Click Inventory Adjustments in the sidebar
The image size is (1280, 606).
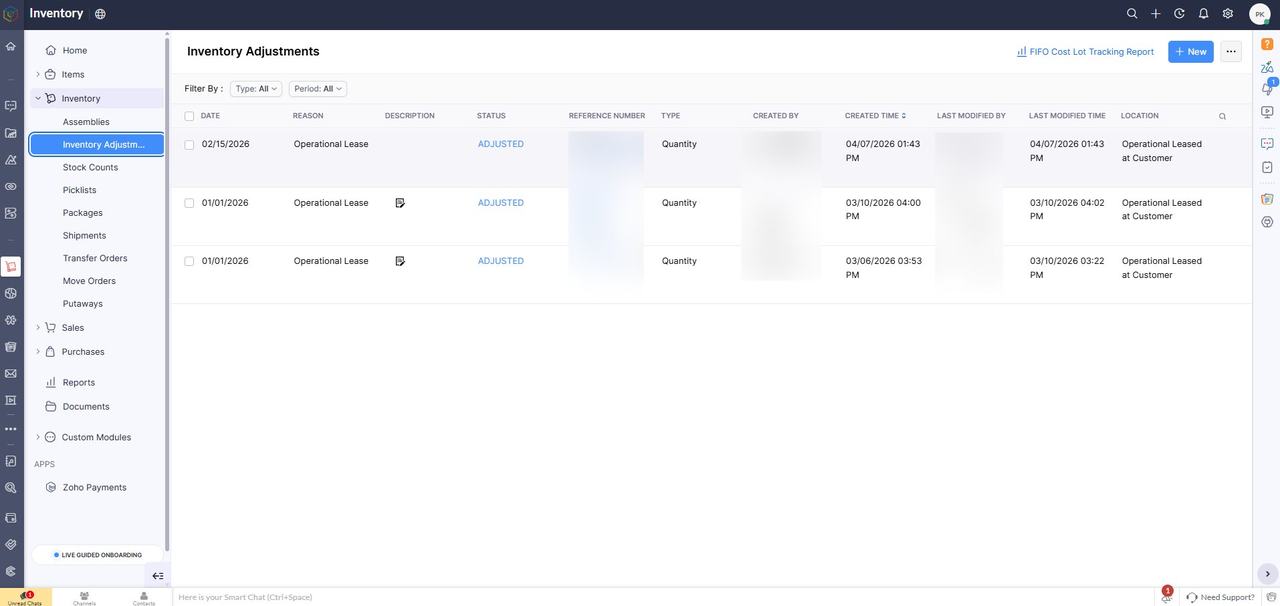coord(97,145)
